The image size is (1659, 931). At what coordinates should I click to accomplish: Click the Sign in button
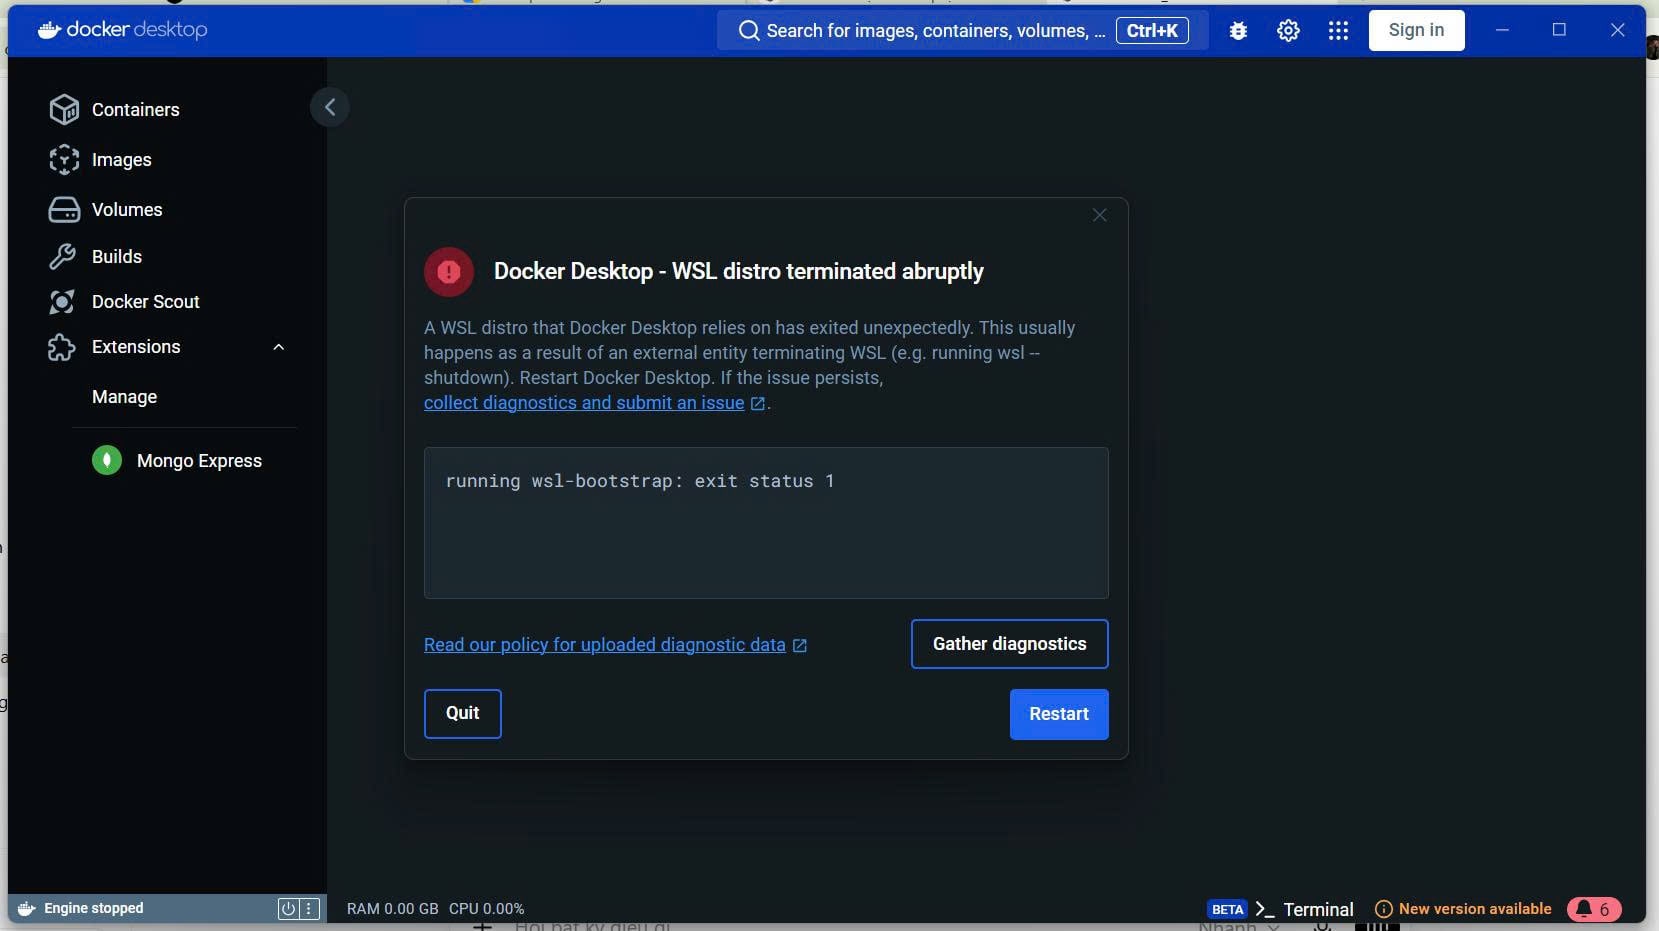tap(1416, 30)
